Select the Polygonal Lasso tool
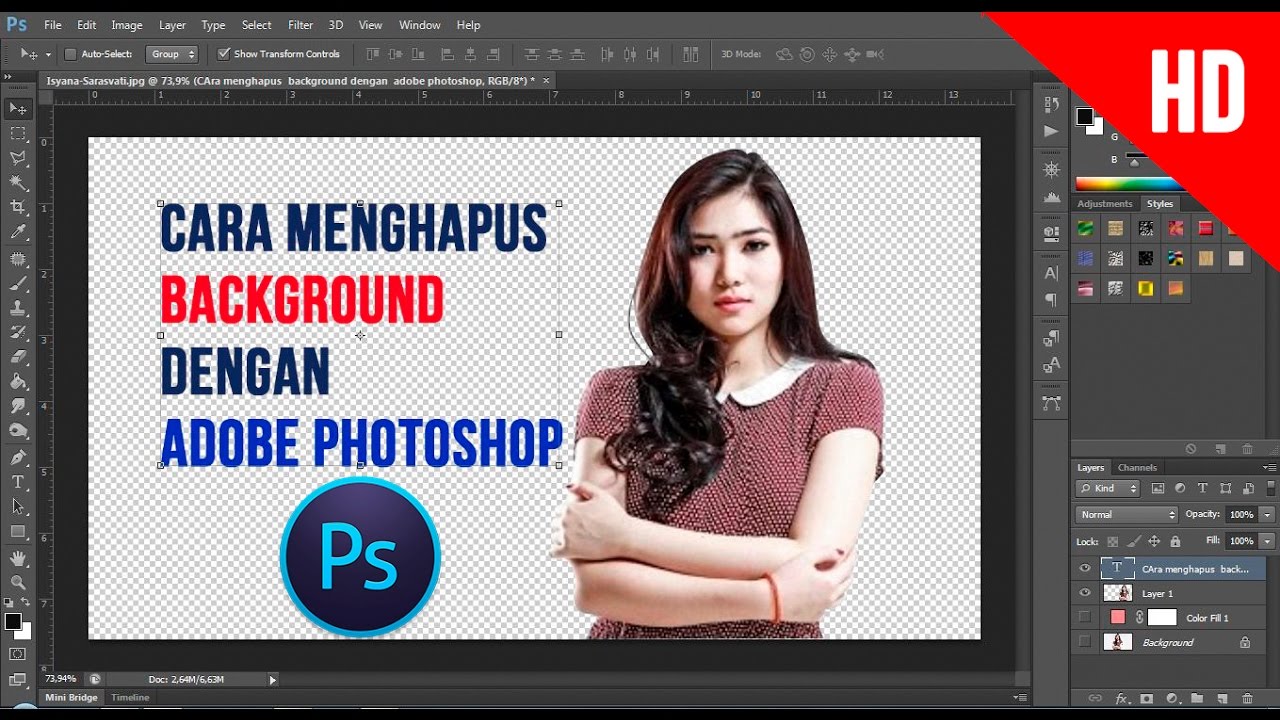Screen dimensions: 1280x720 (x=18, y=158)
